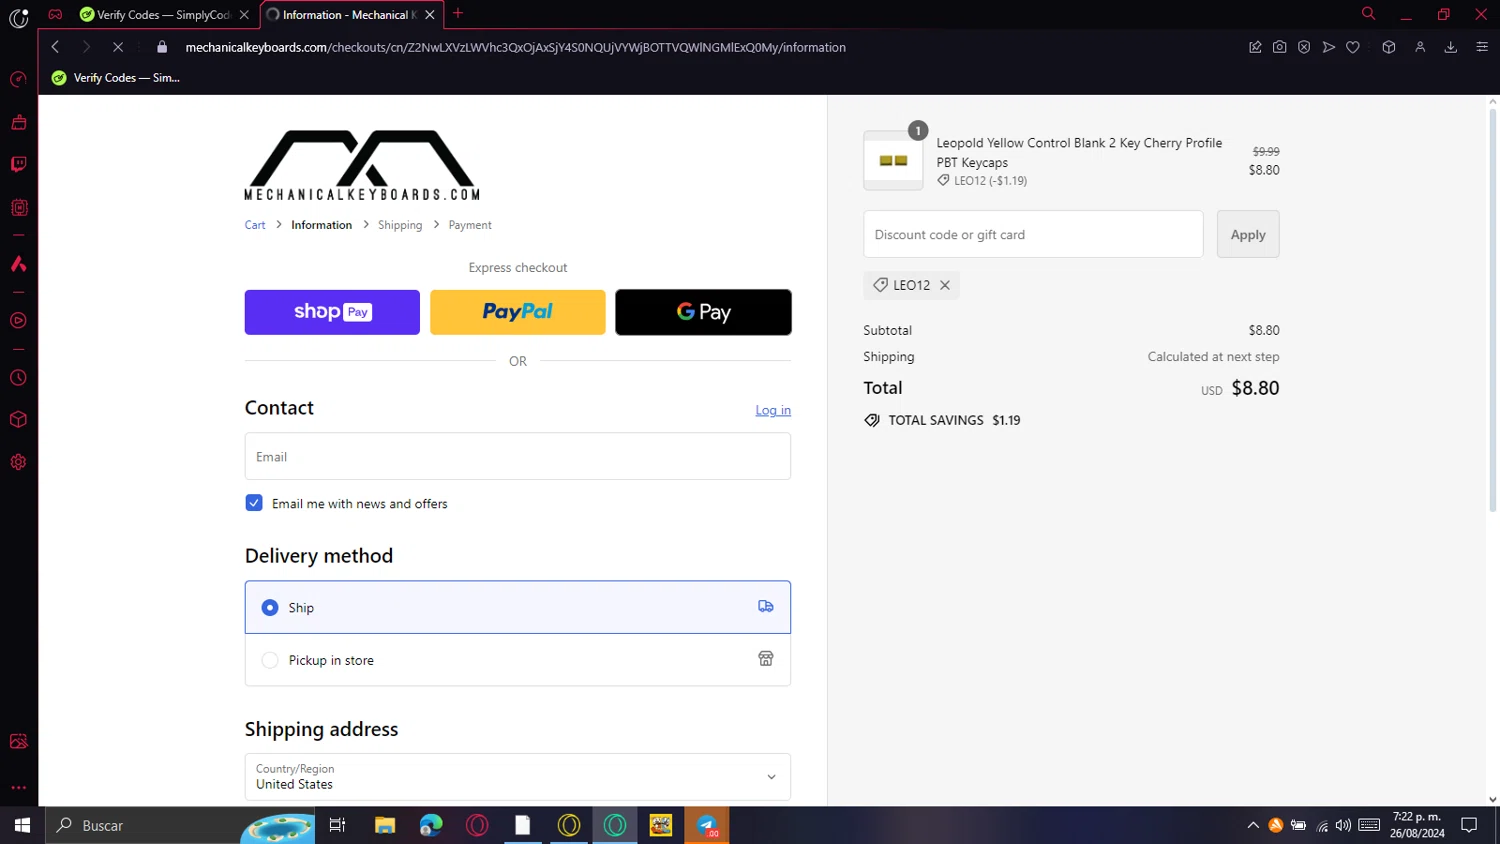Viewport: 1500px width, 844px height.
Task: Open Telegram from the taskbar
Action: [x=707, y=825]
